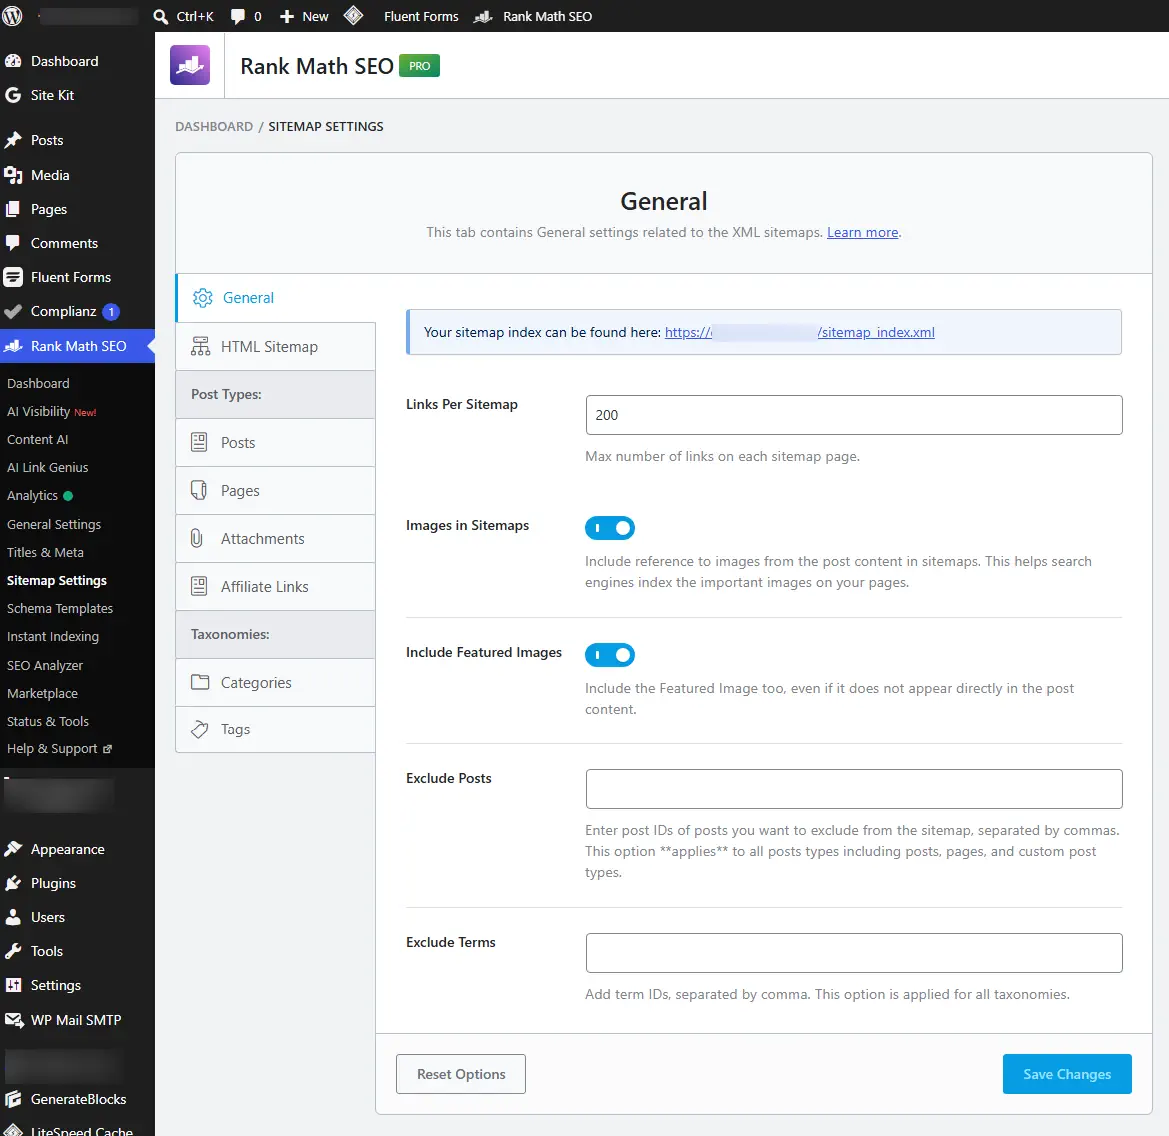Screen dimensions: 1169x1136
Task: Open the HTML Sitemap tab
Action: pos(276,347)
